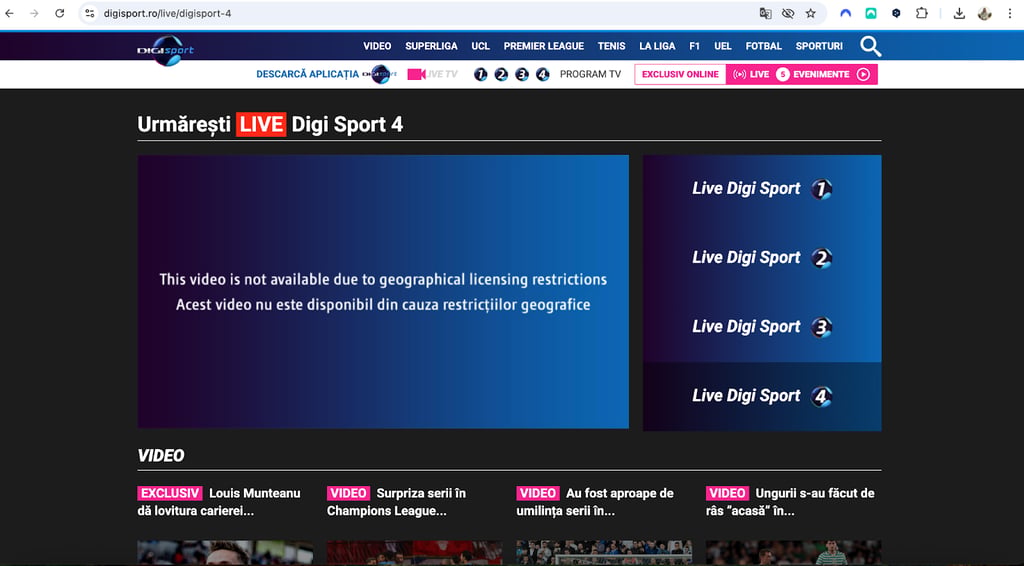Open thumbnail under Ungurii s-au făcut headline
Image resolution: width=1024 pixels, height=566 pixels.
click(x=793, y=553)
